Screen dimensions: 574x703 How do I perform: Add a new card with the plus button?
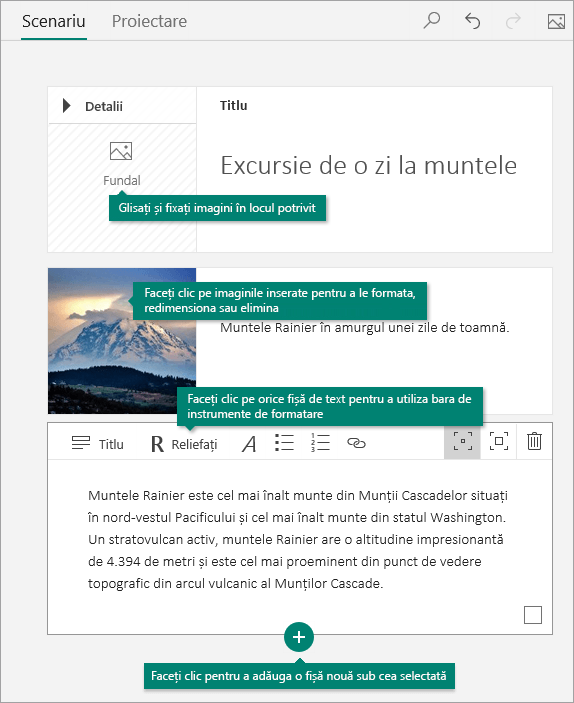(299, 637)
